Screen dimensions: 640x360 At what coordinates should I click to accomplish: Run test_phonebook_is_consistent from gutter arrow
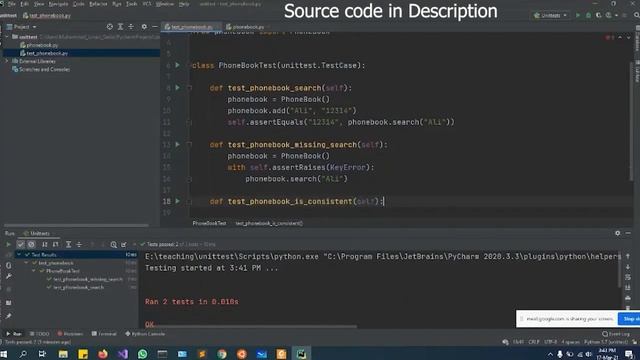point(178,201)
